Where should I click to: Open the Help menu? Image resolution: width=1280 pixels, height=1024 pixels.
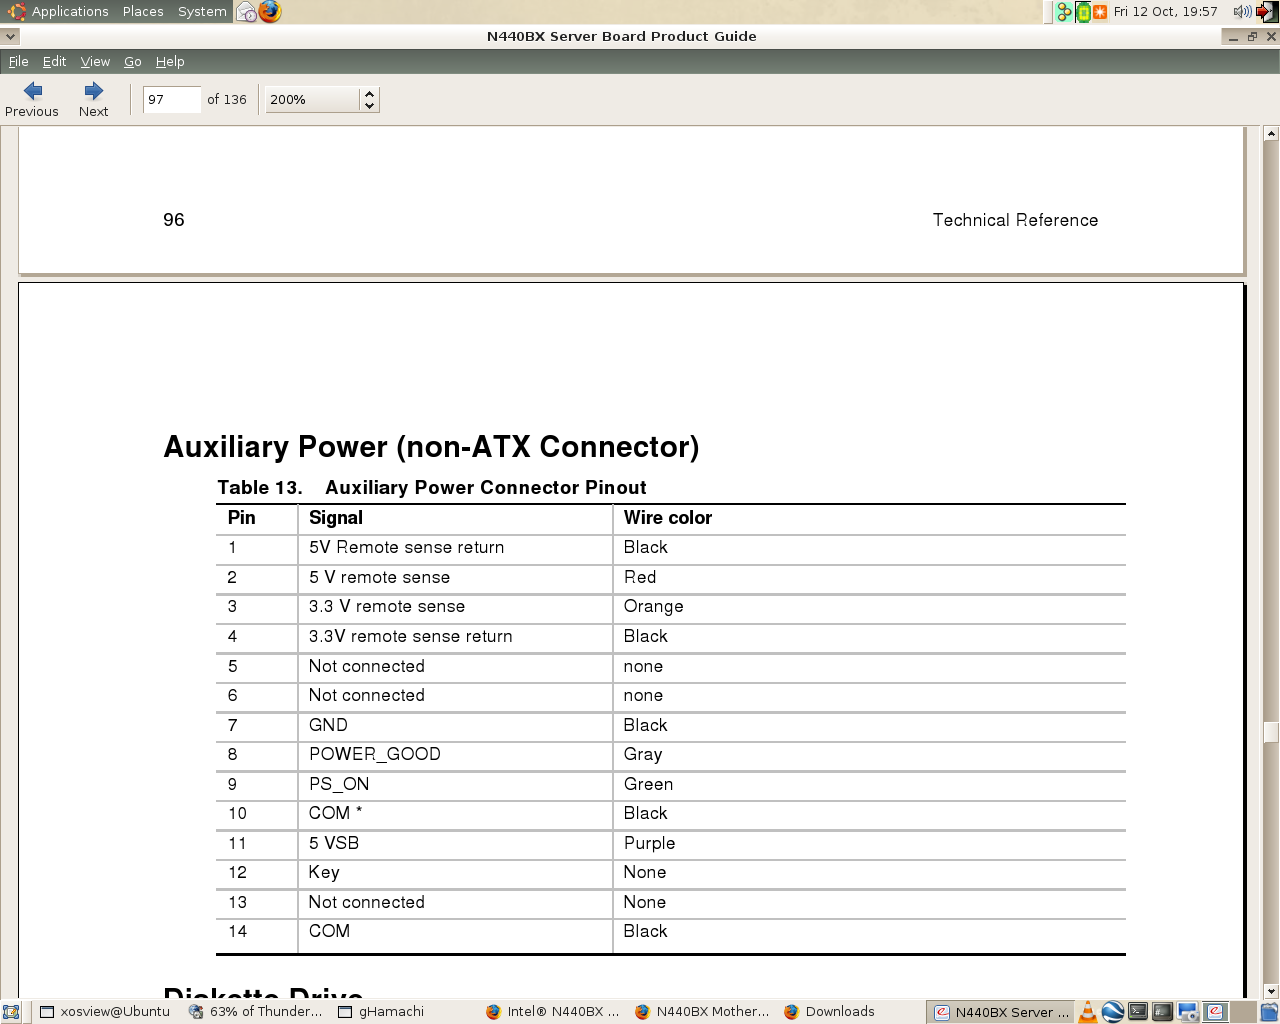[x=170, y=62]
